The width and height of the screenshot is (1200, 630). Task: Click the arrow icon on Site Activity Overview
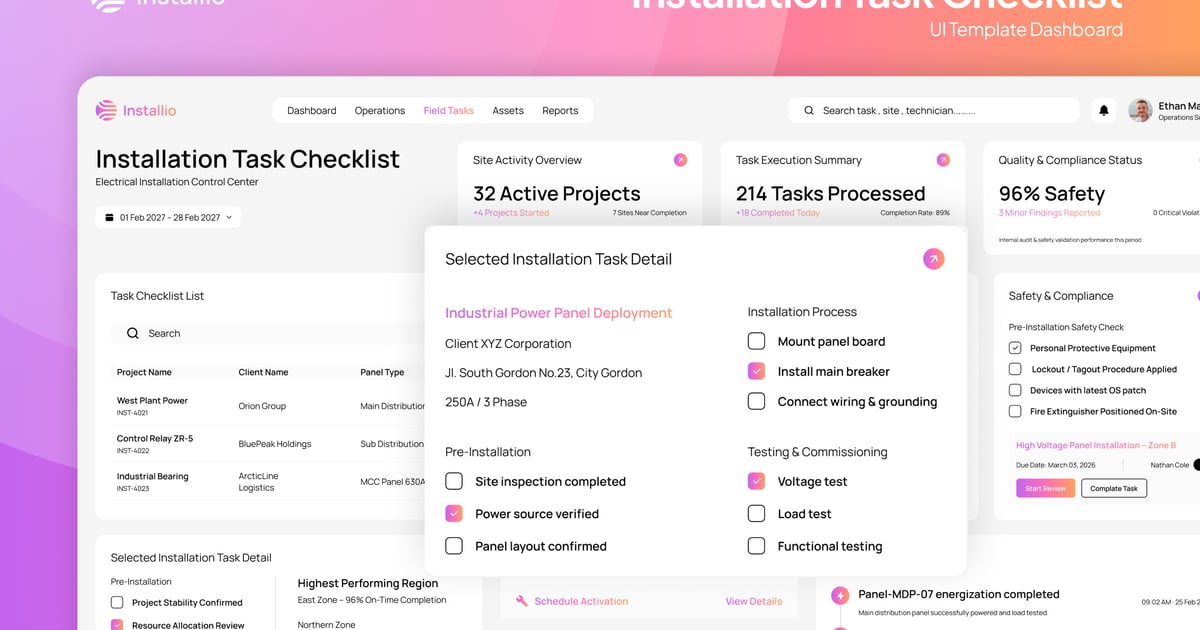(680, 160)
